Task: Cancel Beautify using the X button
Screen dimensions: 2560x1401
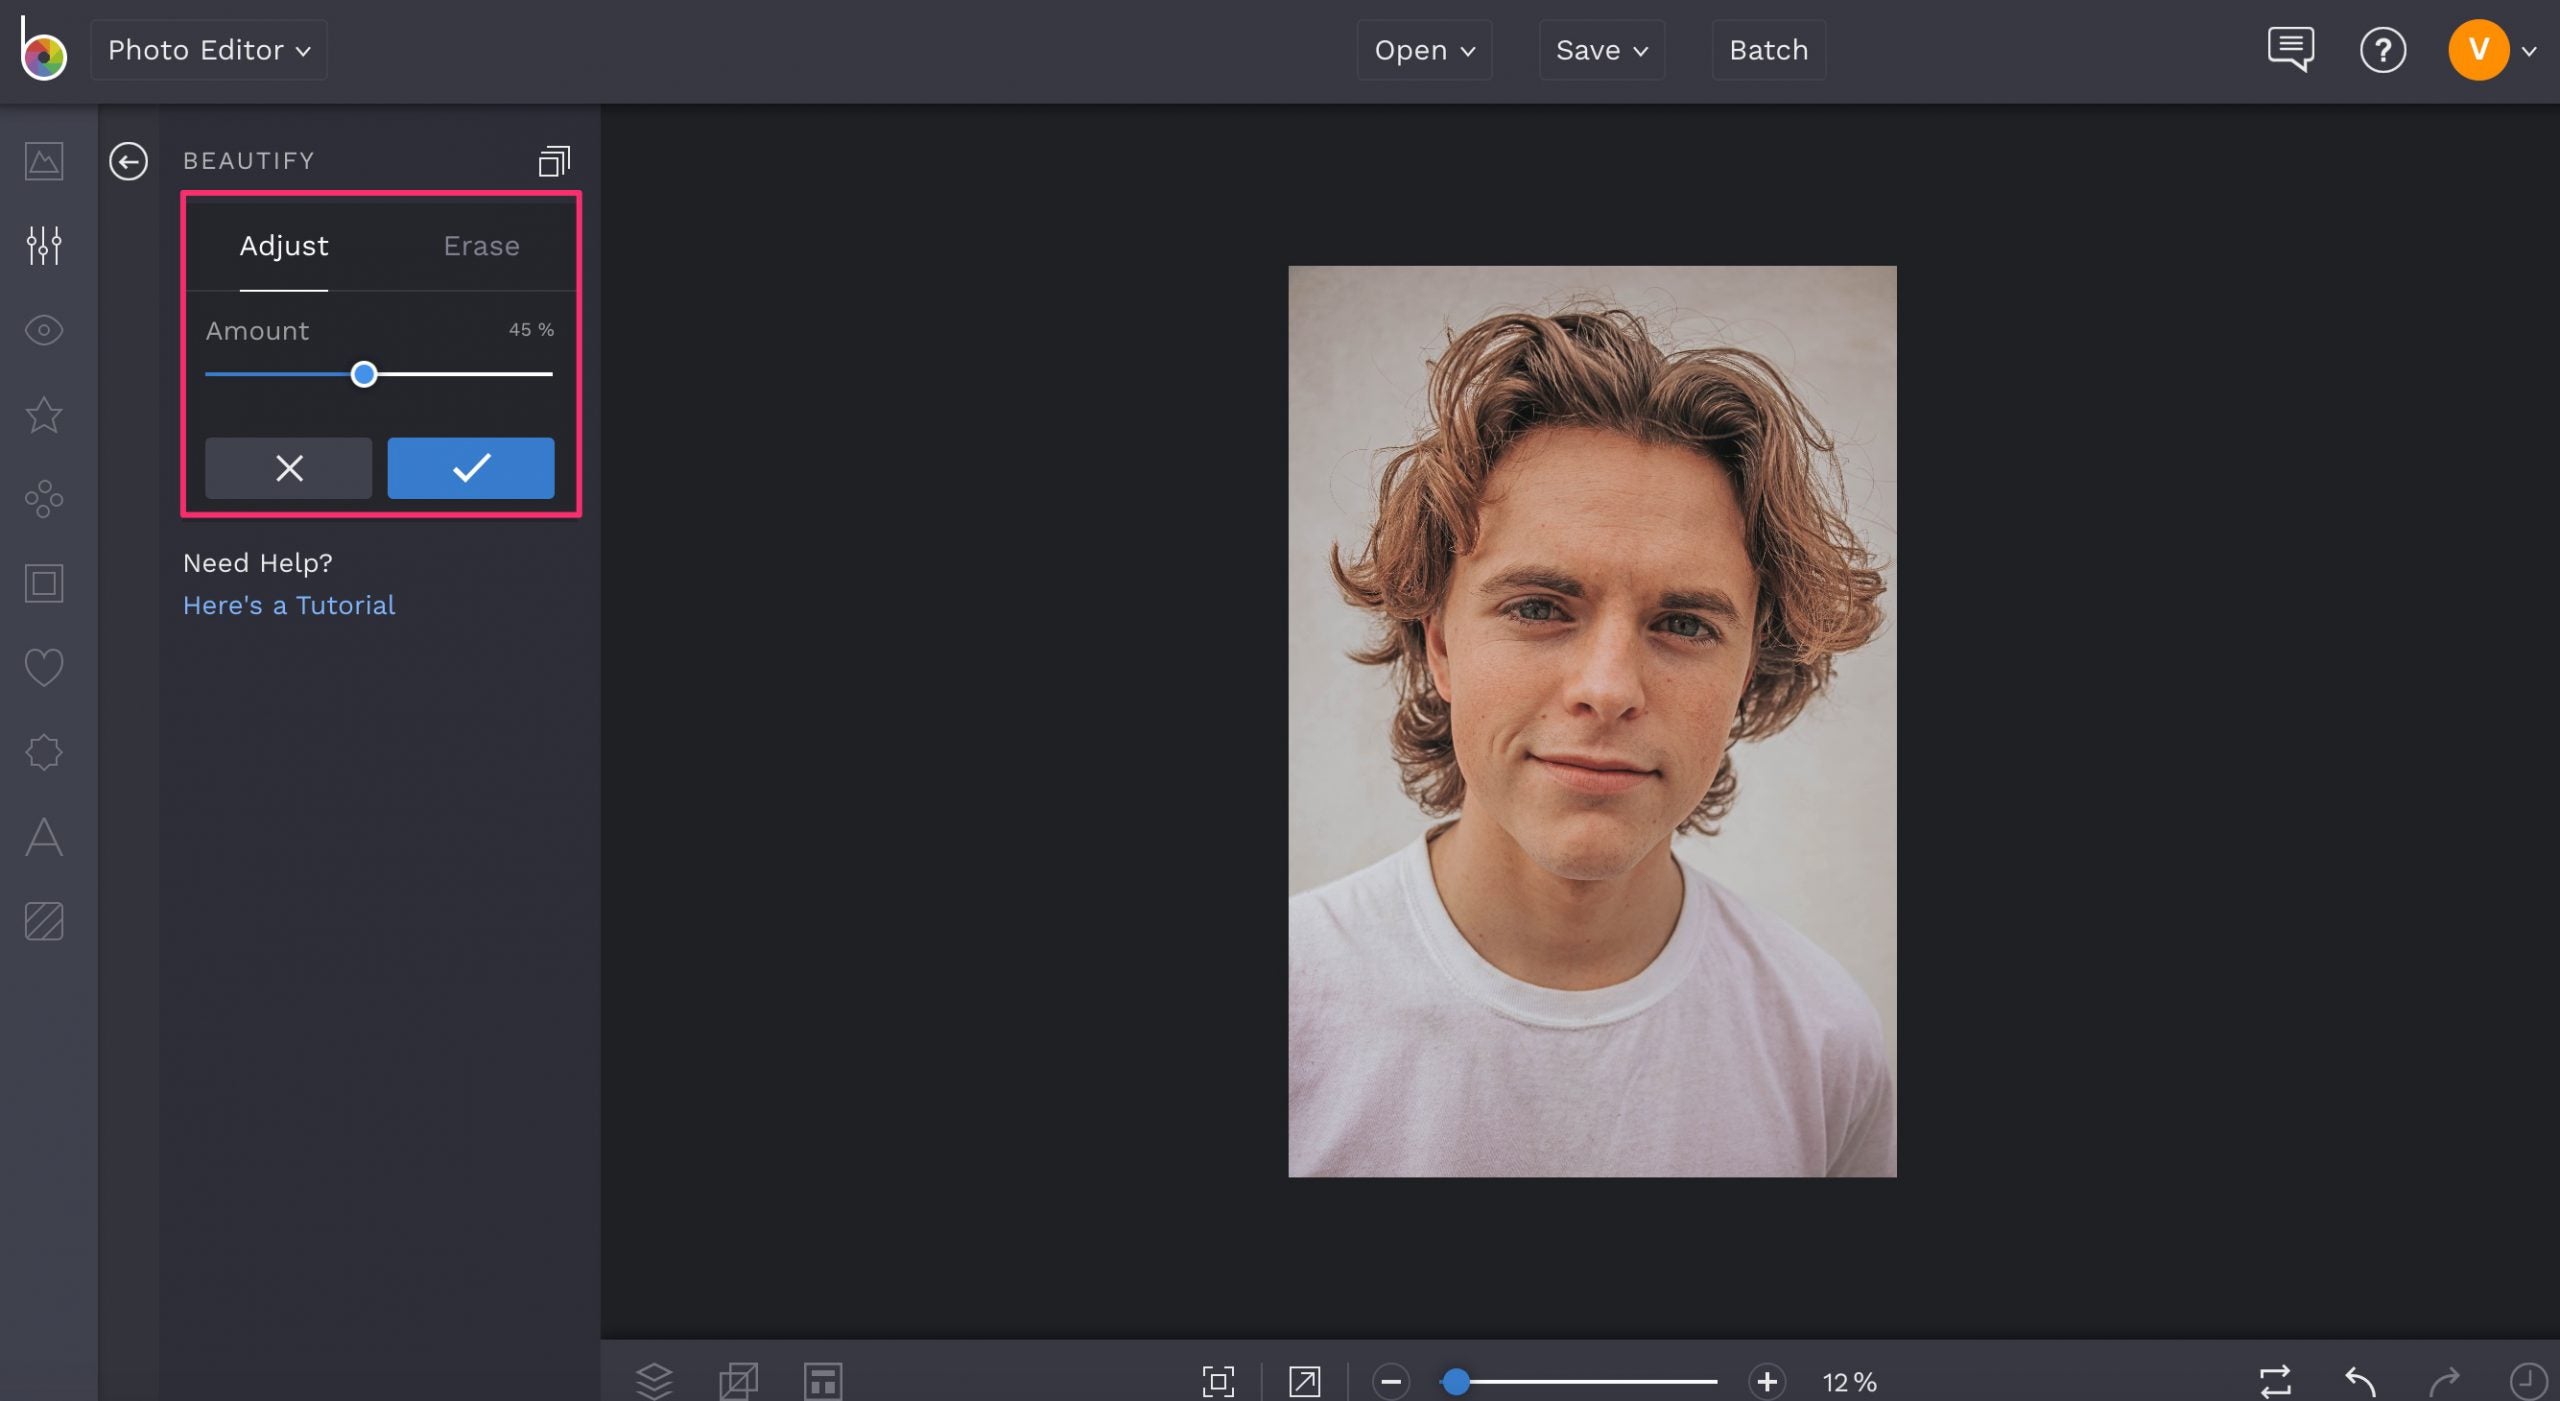Action: tap(288, 467)
